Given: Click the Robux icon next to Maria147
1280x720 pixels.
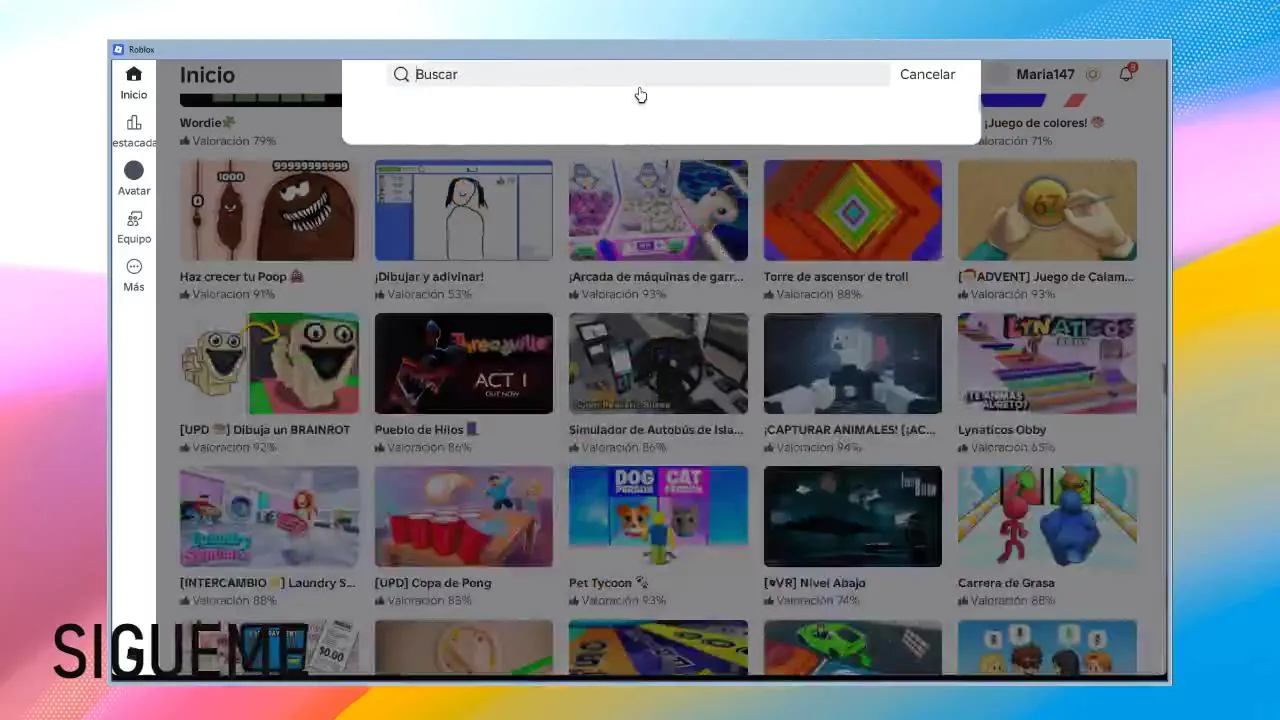Looking at the screenshot, I should coord(1093,74).
